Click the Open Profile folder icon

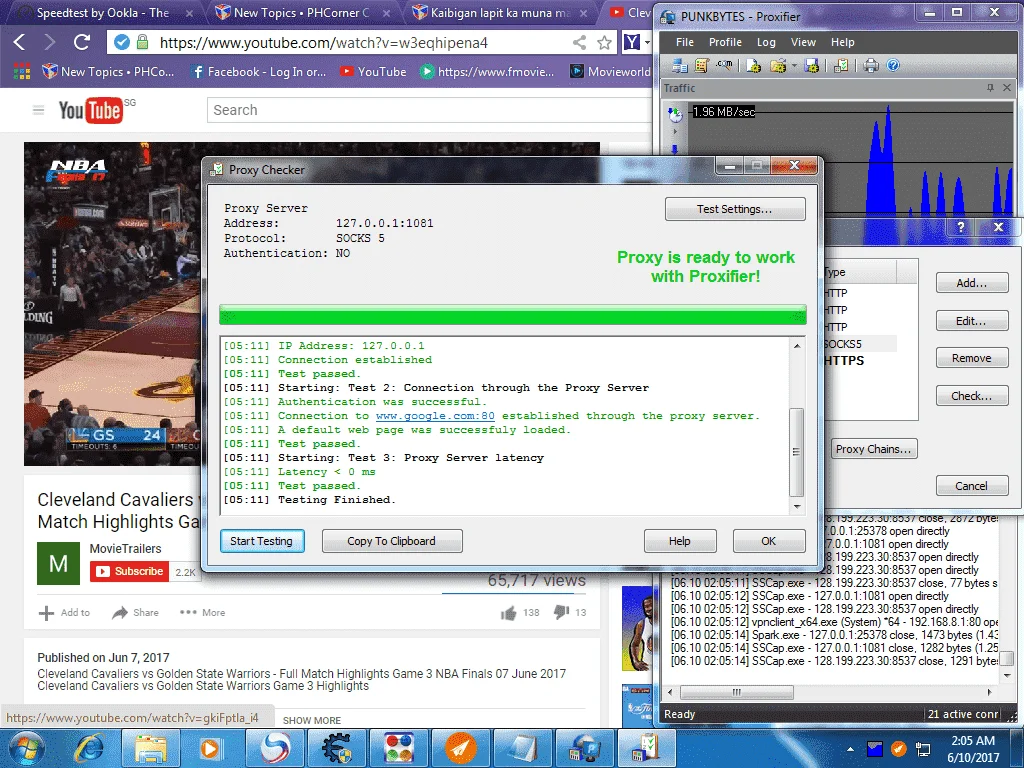coord(777,65)
